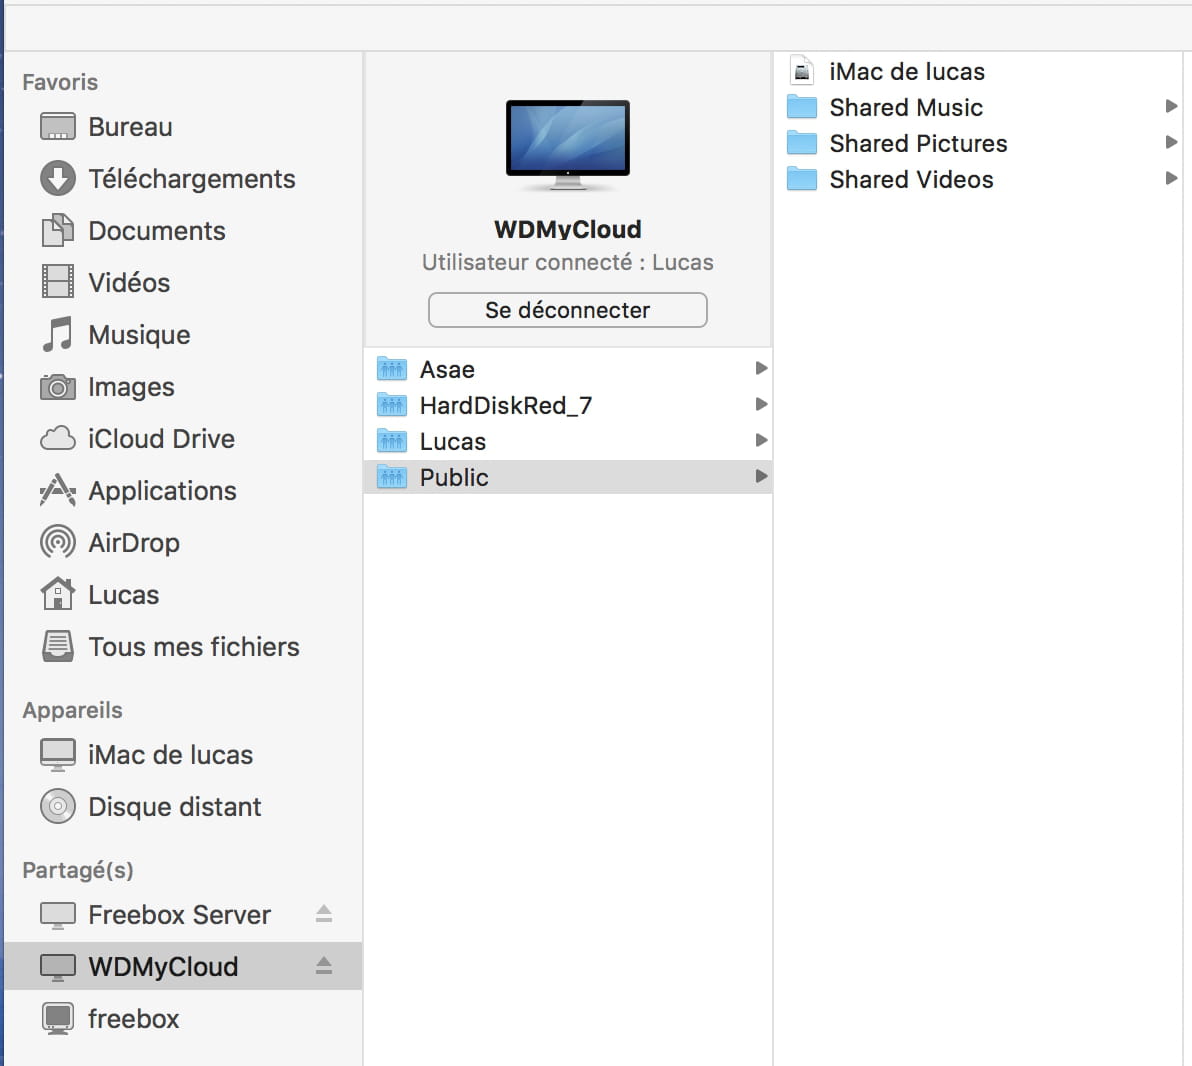Eject the WDMyCloud share
The height and width of the screenshot is (1066, 1192).
[x=324, y=966]
